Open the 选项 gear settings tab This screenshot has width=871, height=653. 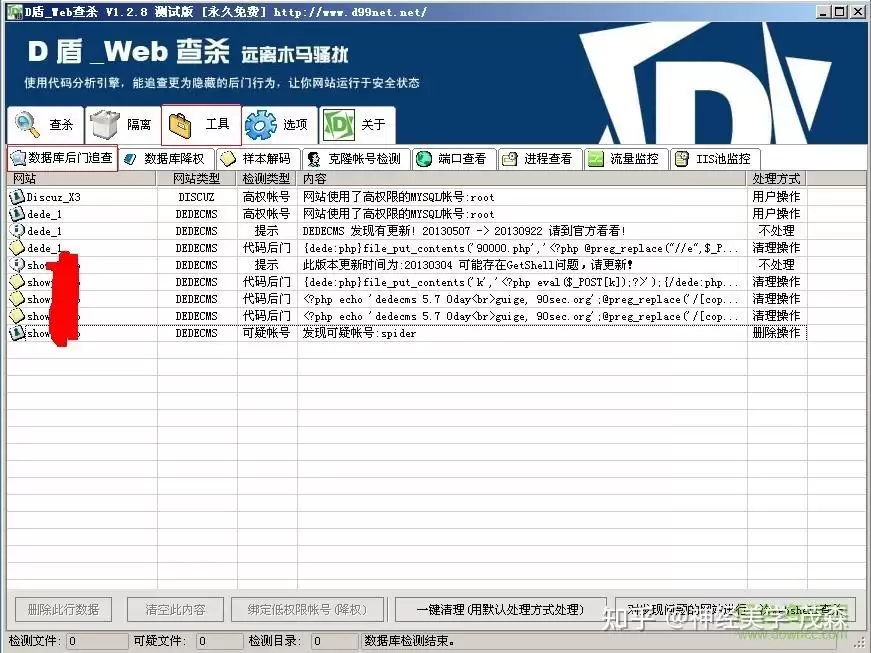(279, 124)
